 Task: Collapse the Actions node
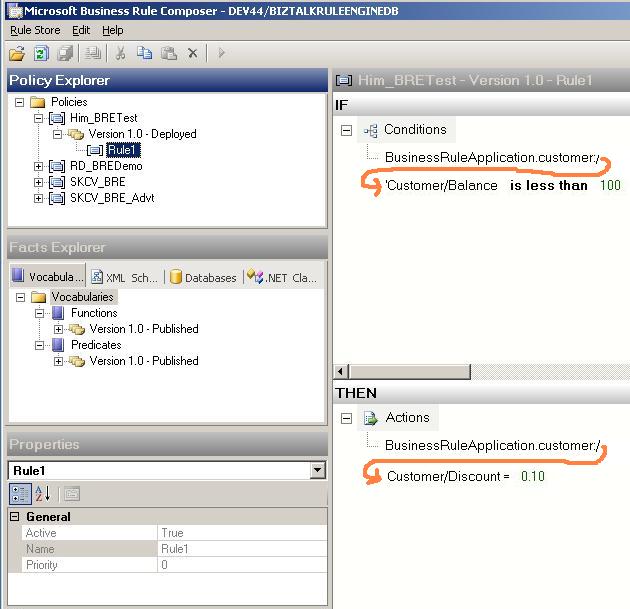[346, 418]
